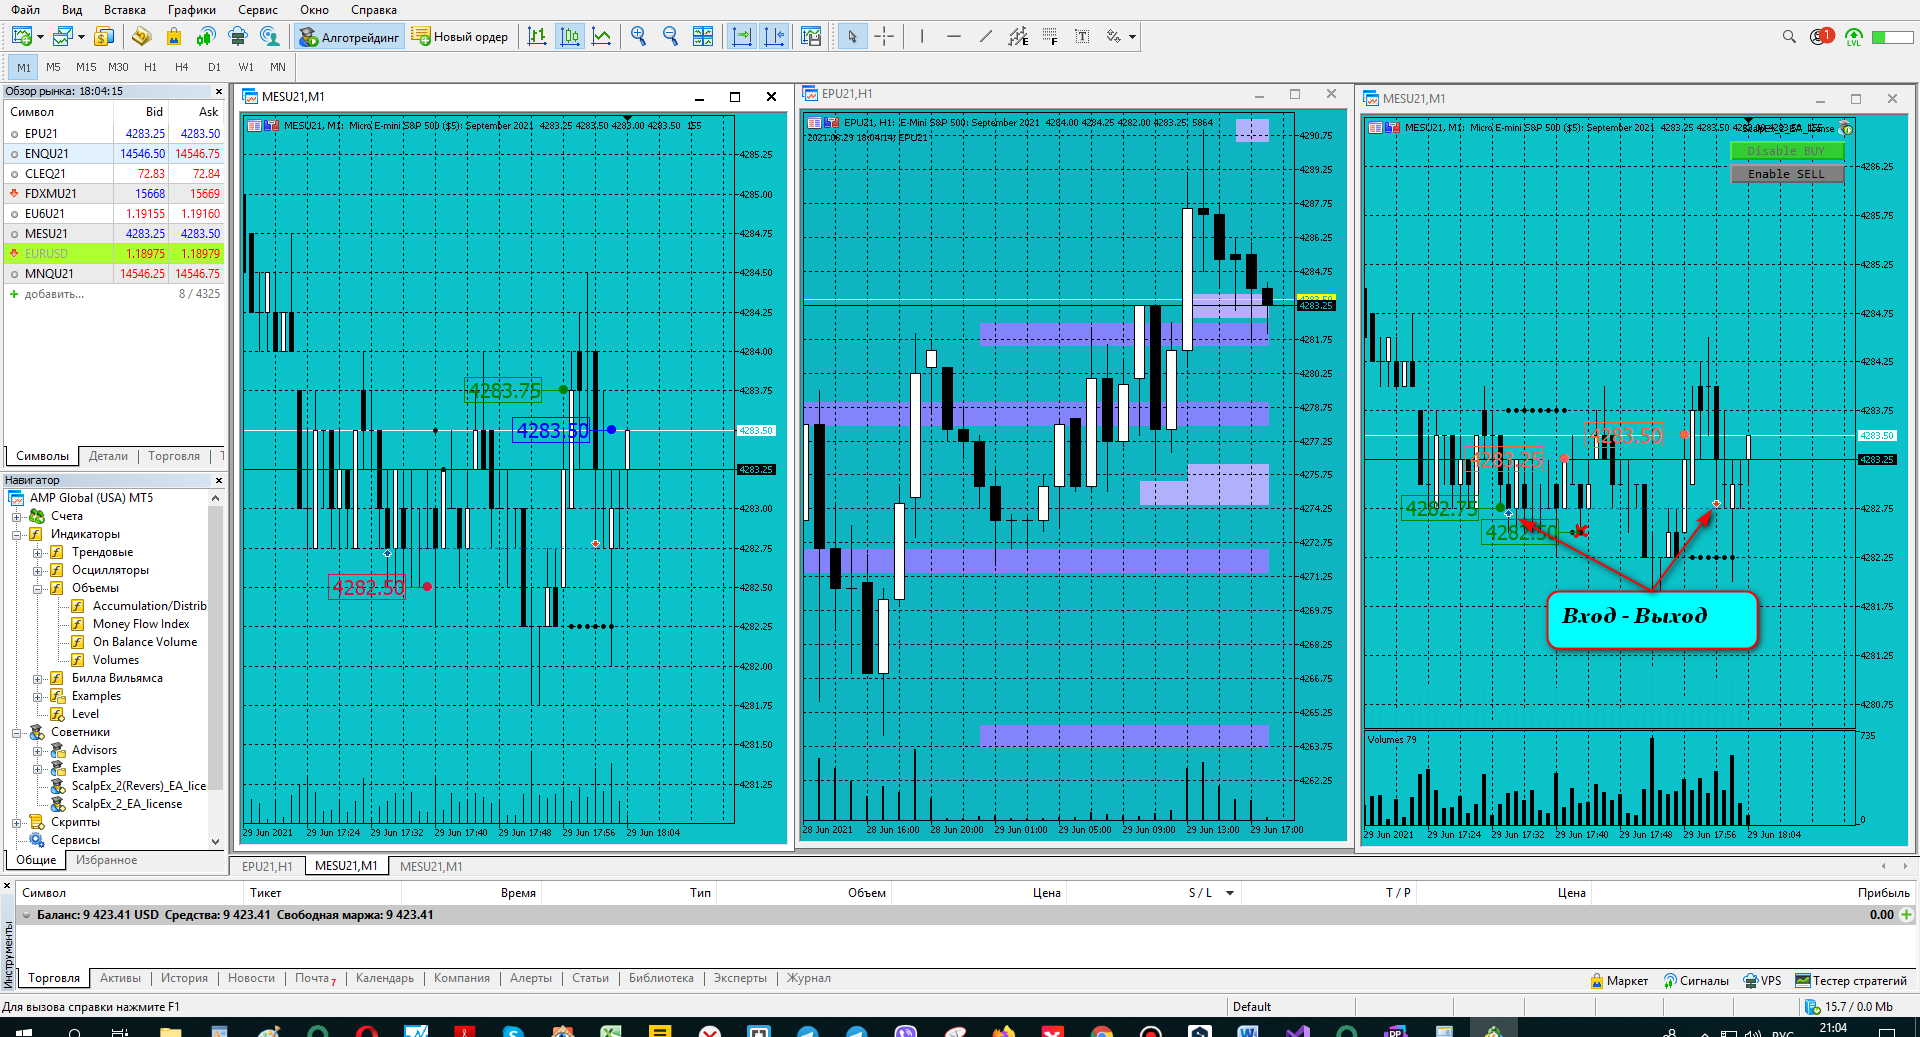Screen dimensions: 1920x1037
Task: Open the Сервис menu
Action: tap(258, 10)
